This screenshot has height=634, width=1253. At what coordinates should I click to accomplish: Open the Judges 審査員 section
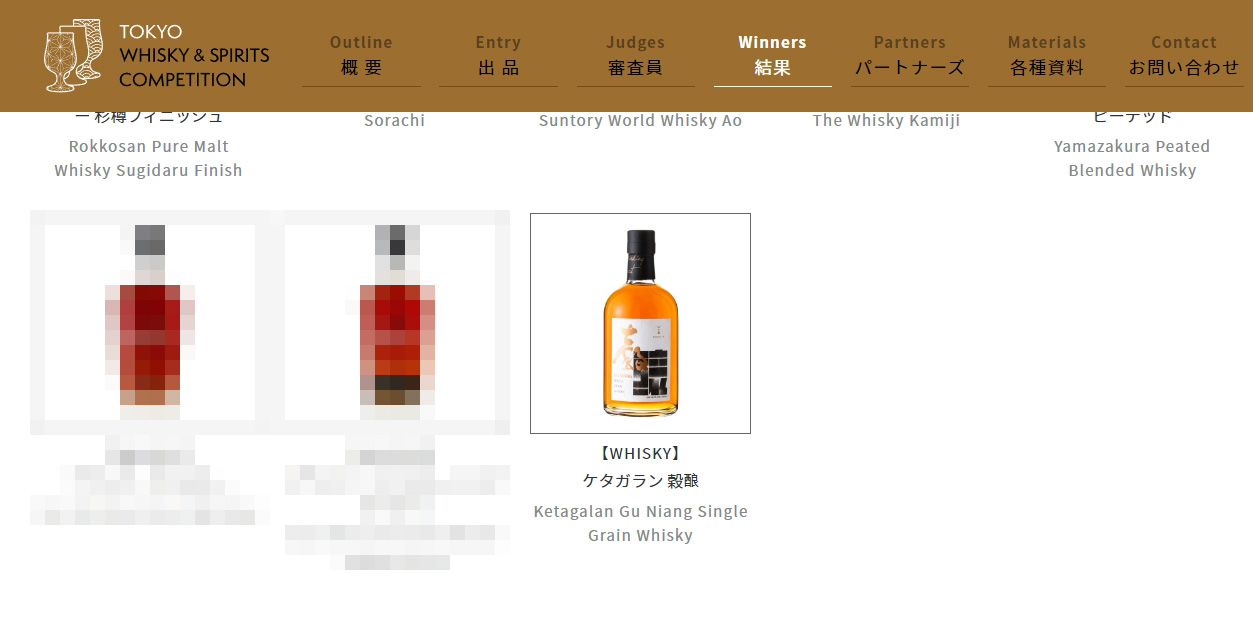(x=635, y=55)
